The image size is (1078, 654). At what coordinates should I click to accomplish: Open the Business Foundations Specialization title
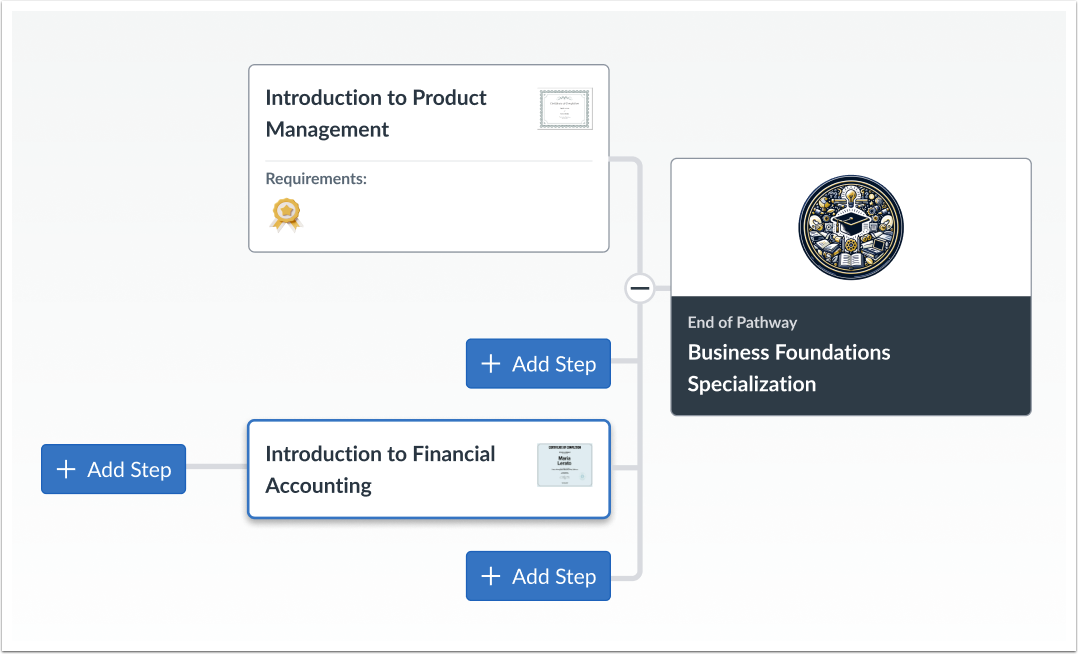[x=788, y=367]
